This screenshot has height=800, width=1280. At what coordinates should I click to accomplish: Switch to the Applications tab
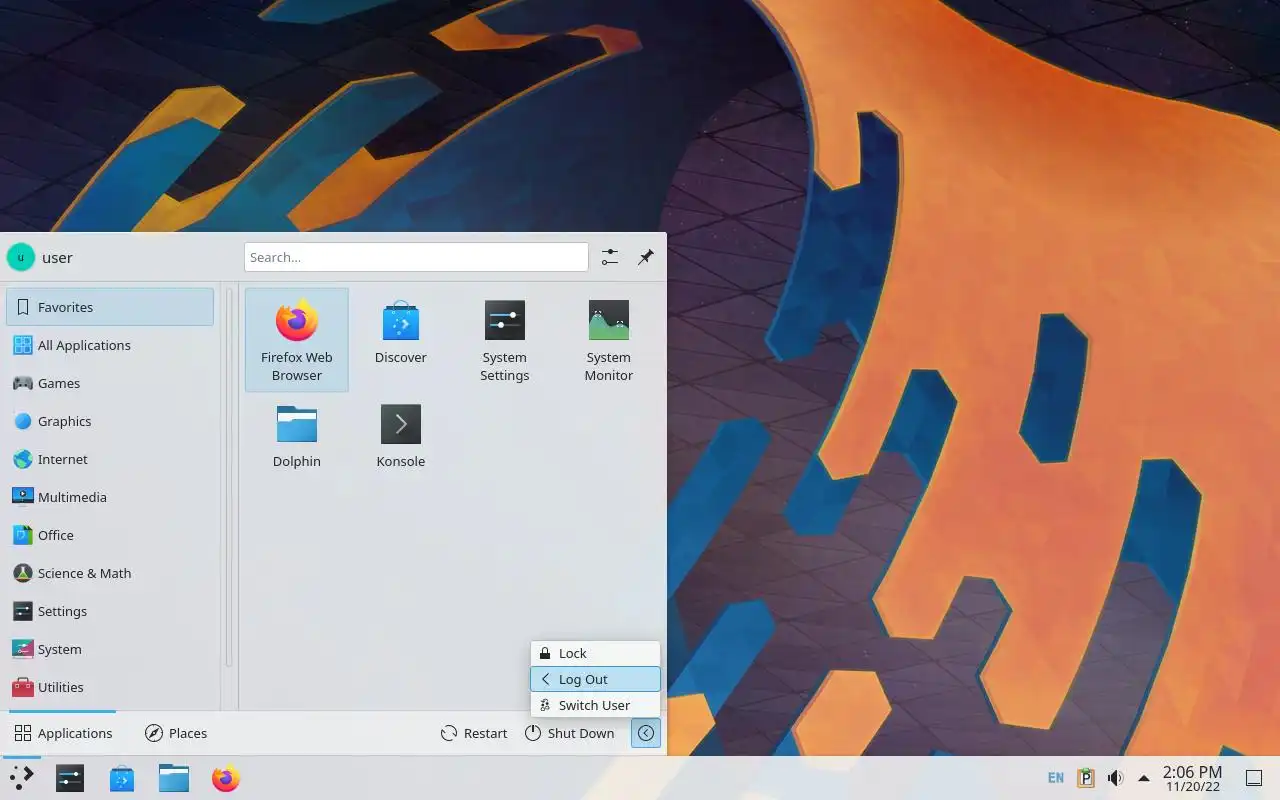point(63,733)
